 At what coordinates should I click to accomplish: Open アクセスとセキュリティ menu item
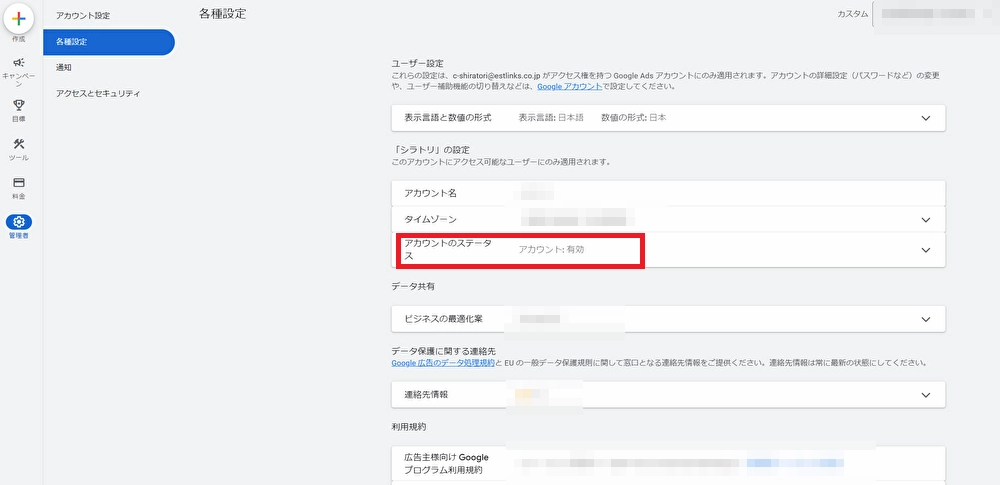tap(98, 93)
